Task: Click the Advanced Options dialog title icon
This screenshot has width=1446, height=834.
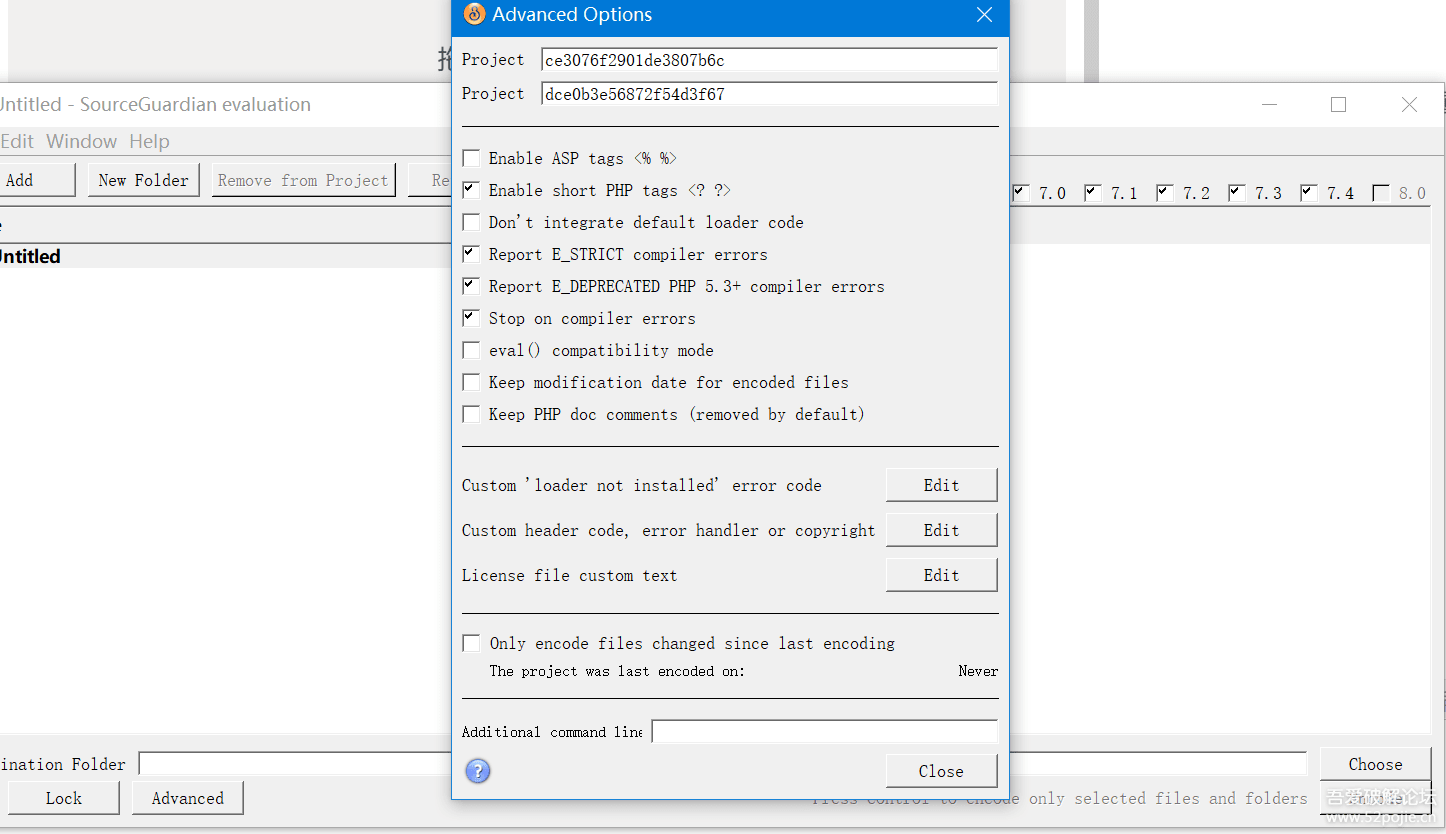Action: pyautogui.click(x=474, y=14)
